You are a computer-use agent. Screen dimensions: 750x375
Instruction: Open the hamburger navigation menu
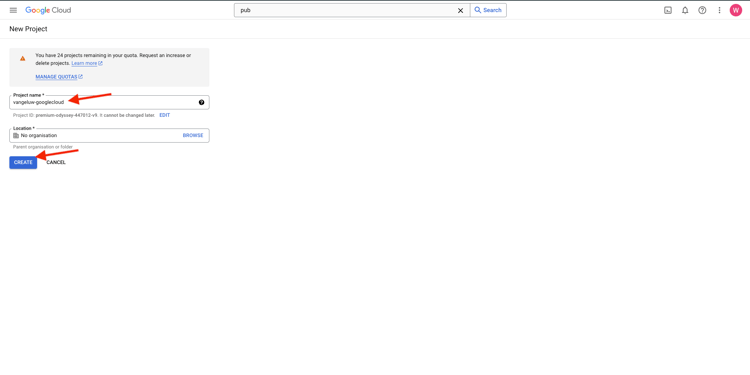pos(13,10)
